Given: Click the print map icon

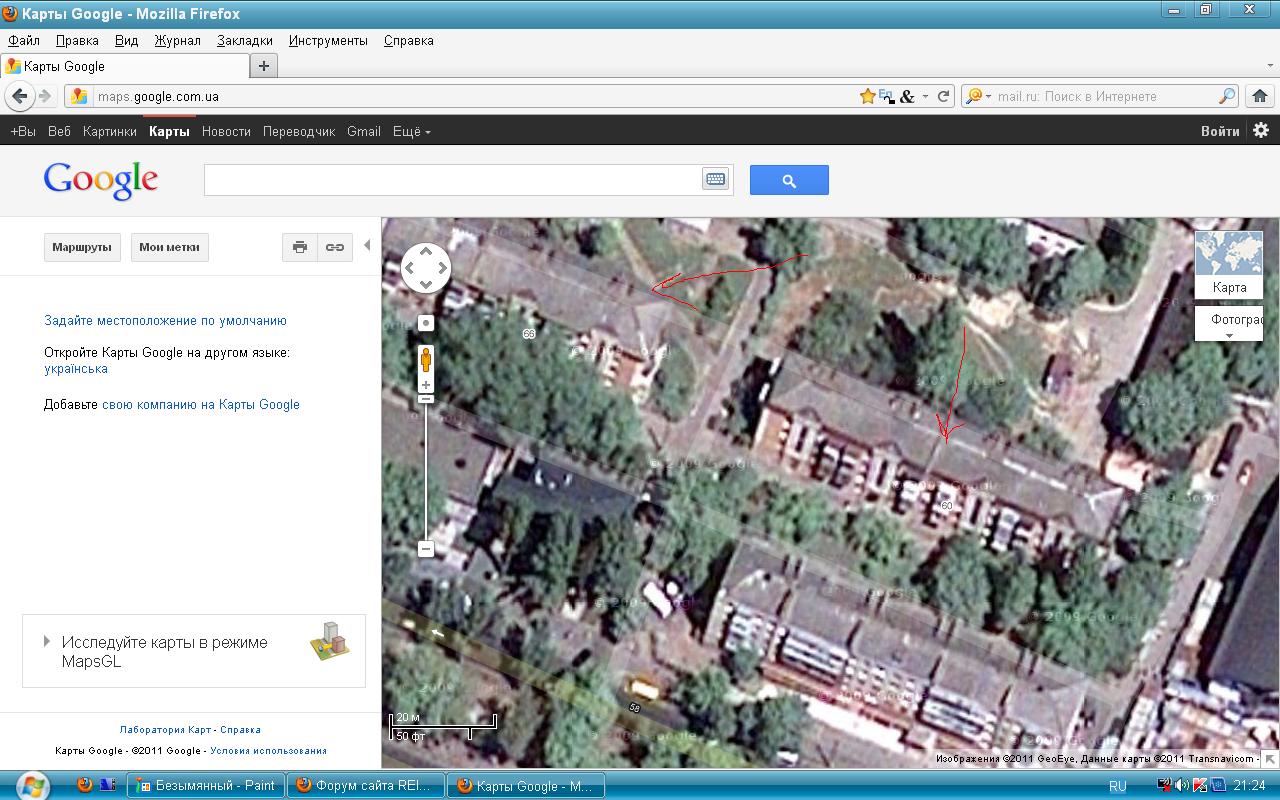Looking at the screenshot, I should 299,247.
